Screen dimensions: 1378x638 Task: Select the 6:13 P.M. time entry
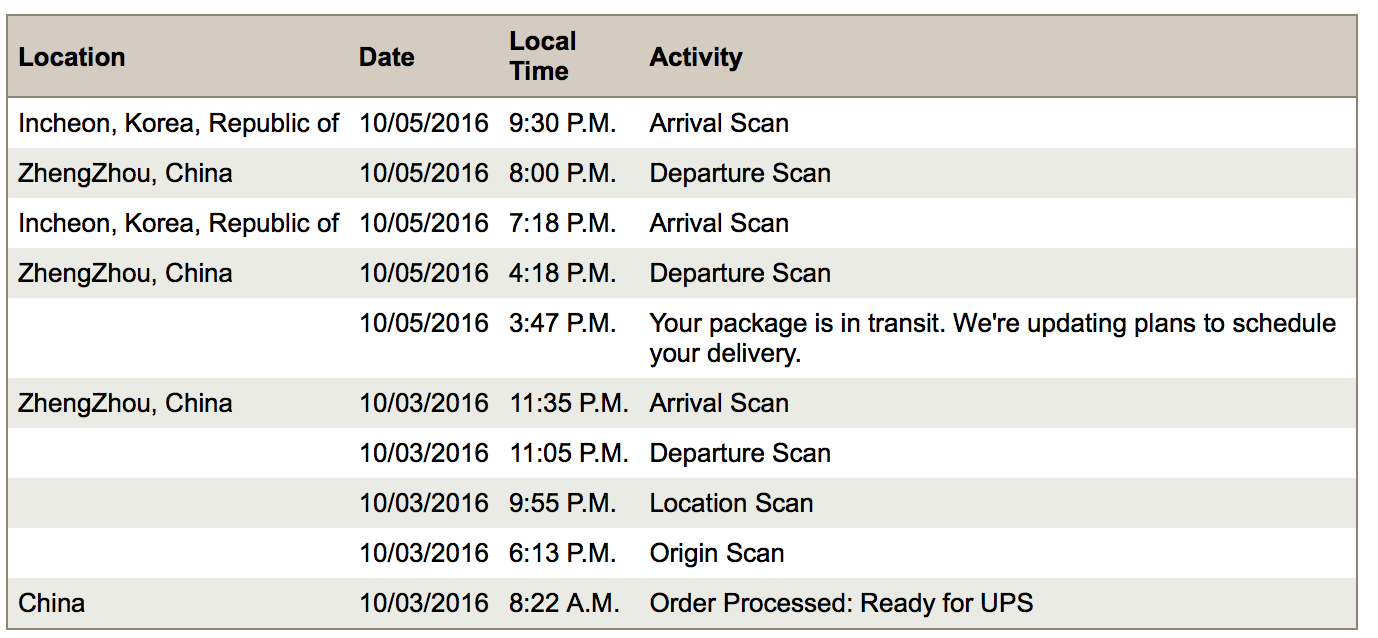[562, 553]
